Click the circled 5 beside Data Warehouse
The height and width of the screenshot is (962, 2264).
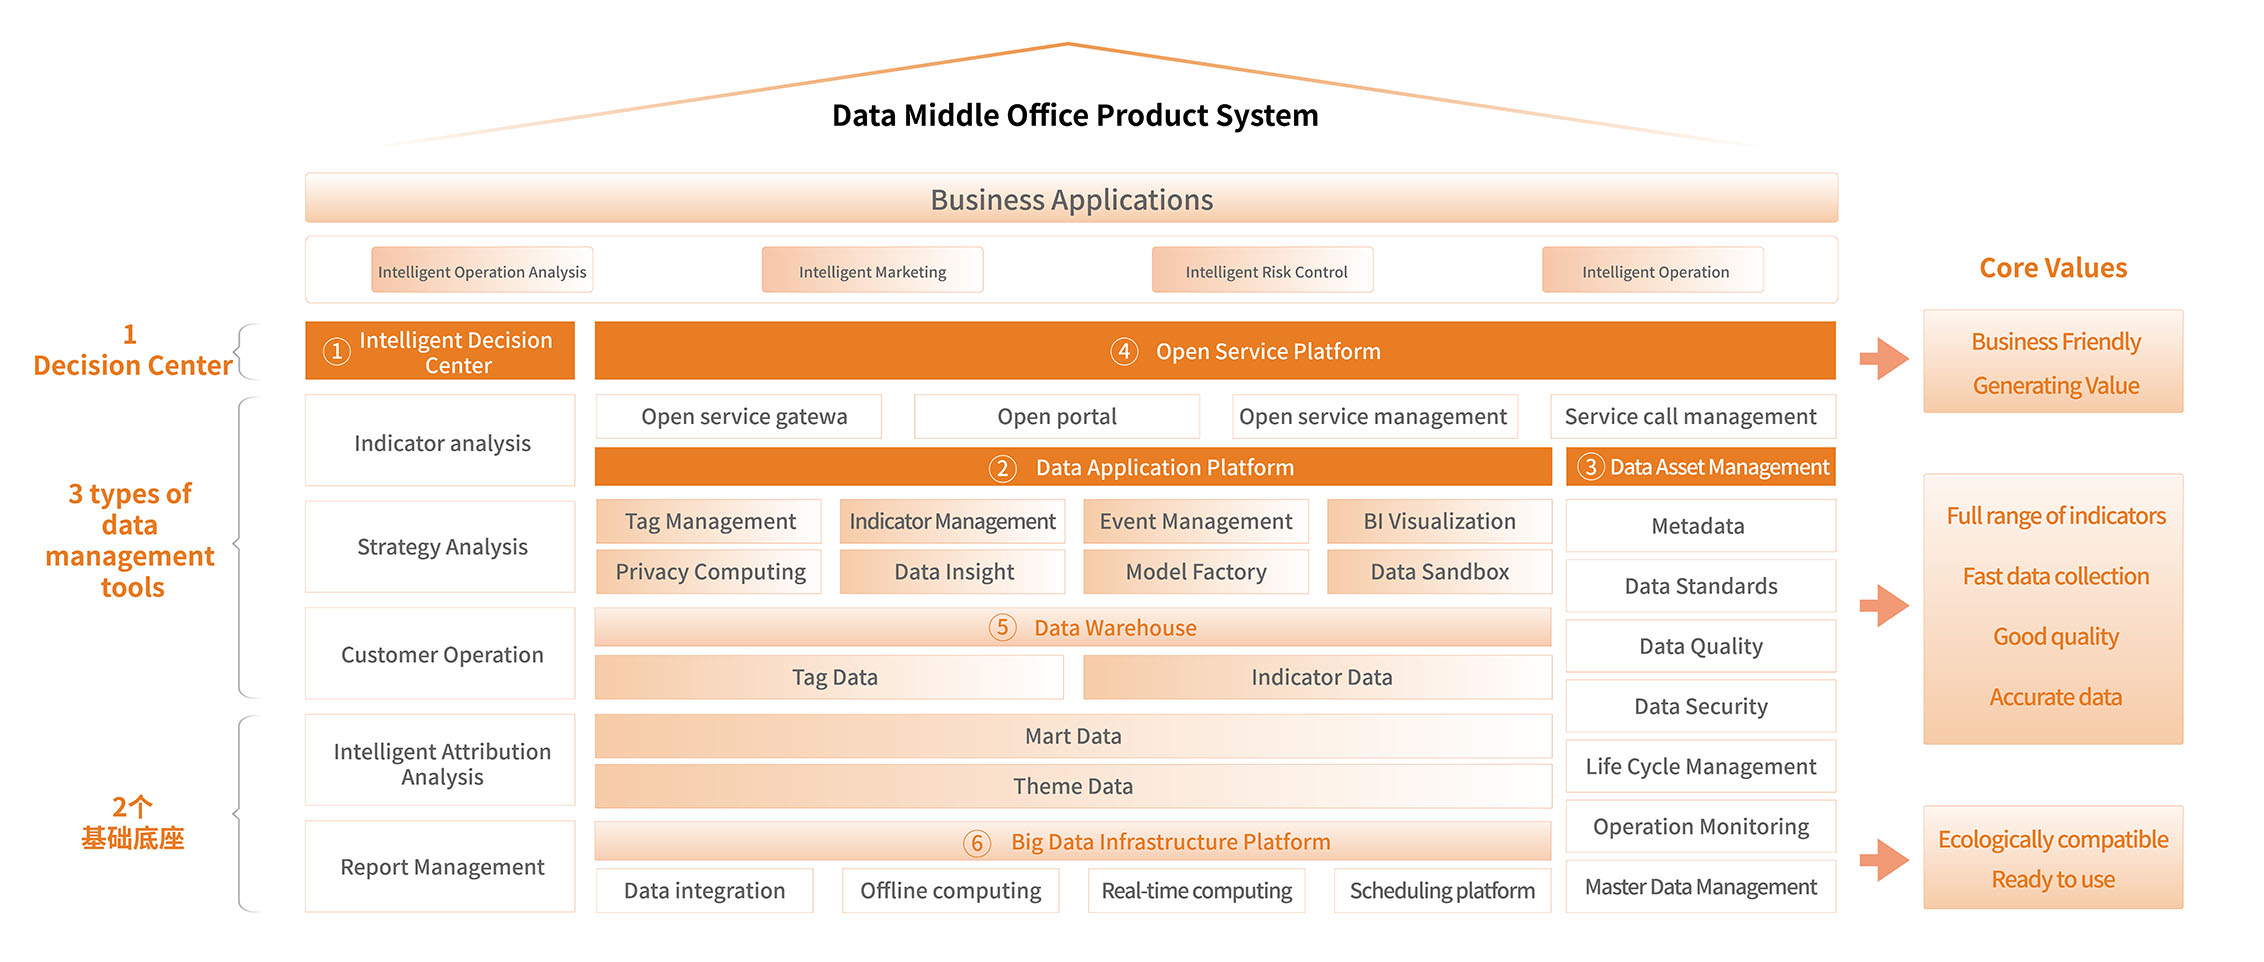[1002, 628]
